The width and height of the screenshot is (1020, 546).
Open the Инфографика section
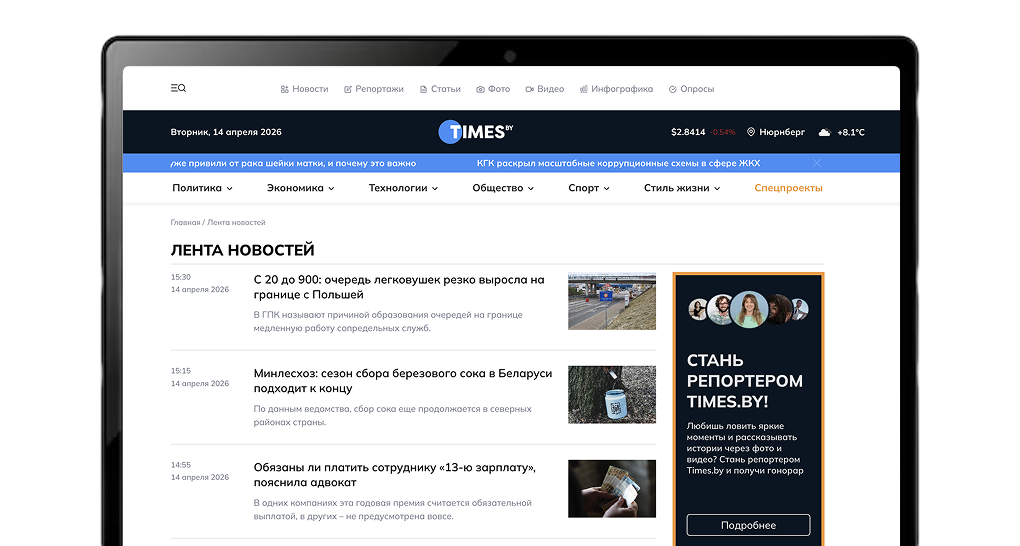click(x=622, y=89)
